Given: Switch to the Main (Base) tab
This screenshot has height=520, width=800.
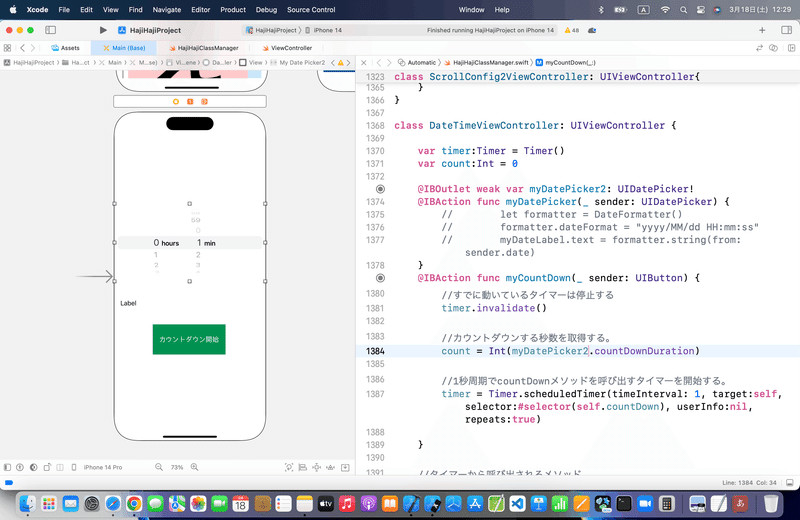Looking at the screenshot, I should click(x=124, y=48).
